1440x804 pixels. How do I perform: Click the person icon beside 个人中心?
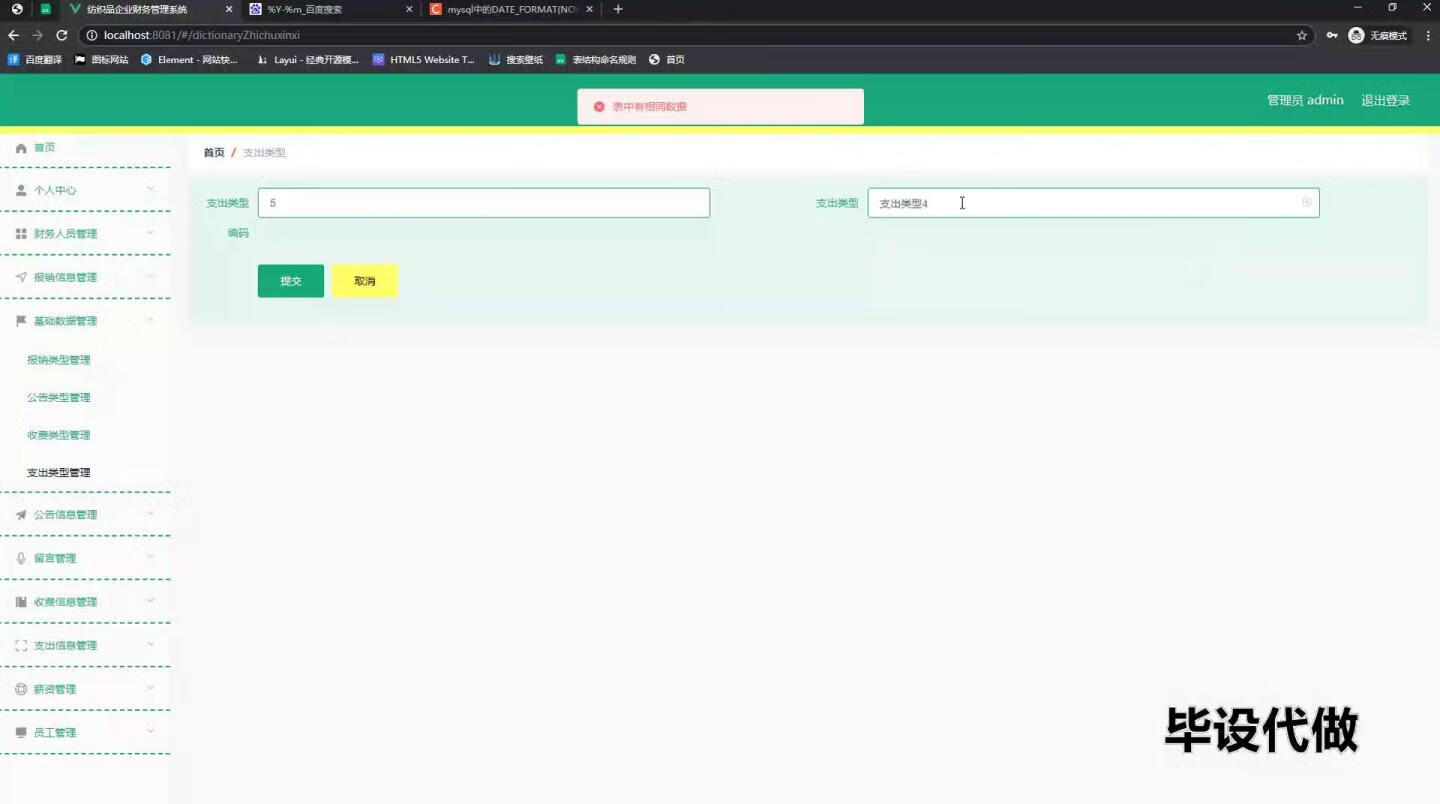click(x=21, y=190)
